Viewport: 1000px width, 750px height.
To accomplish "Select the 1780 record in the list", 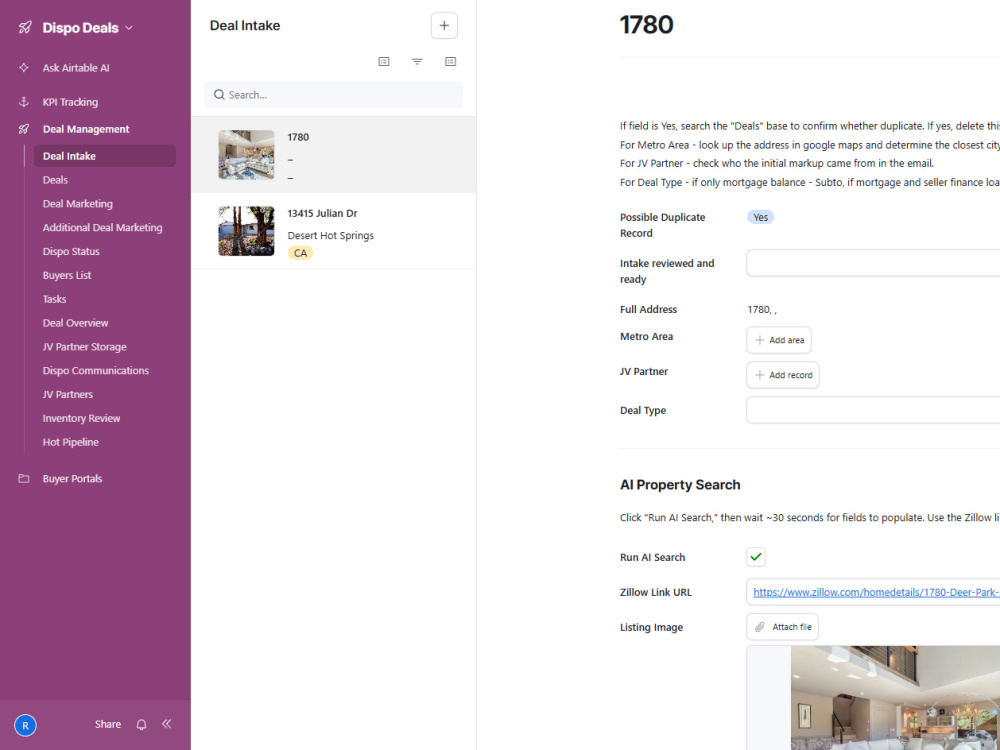I will (334, 155).
